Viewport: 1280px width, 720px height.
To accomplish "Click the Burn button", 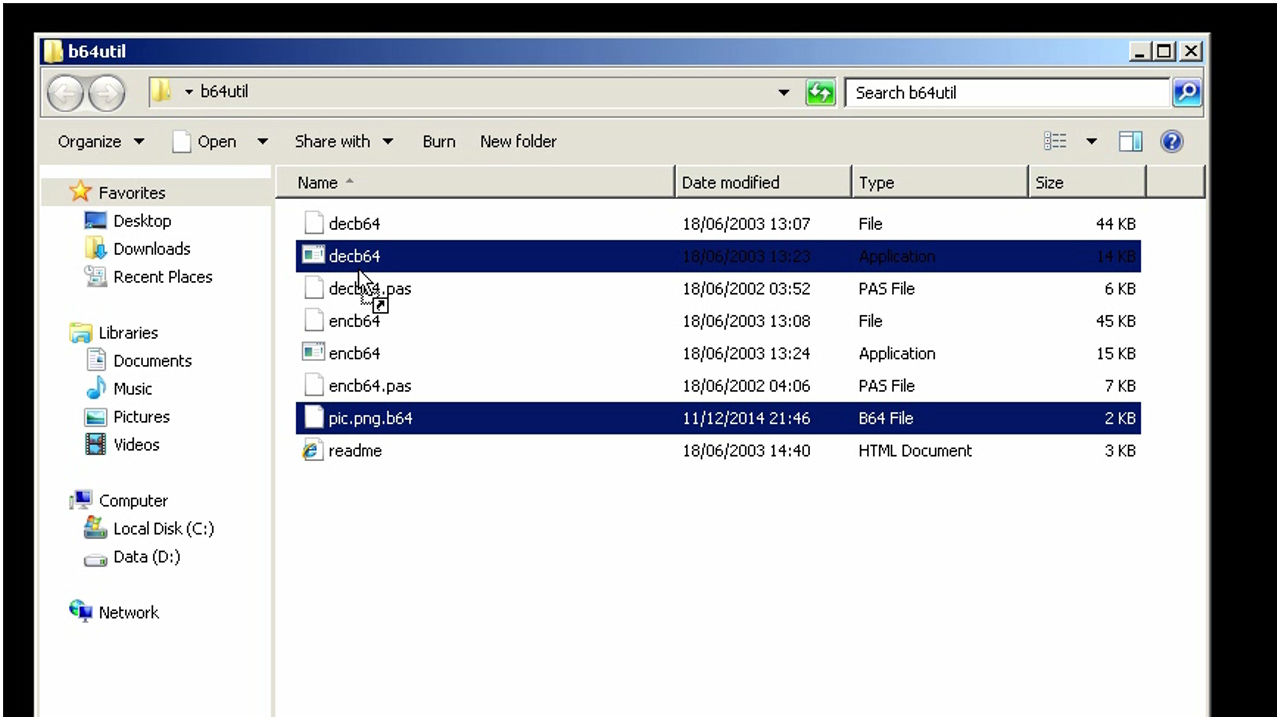I will pyautogui.click(x=439, y=142).
